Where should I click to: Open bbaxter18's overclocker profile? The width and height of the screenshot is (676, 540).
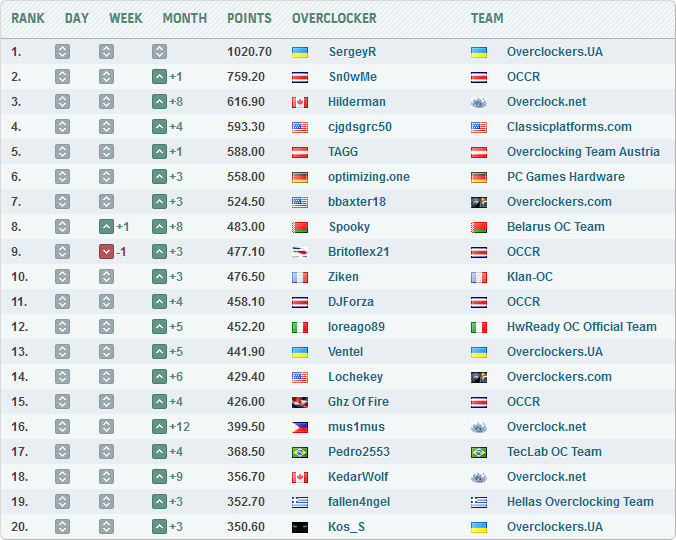pos(357,202)
